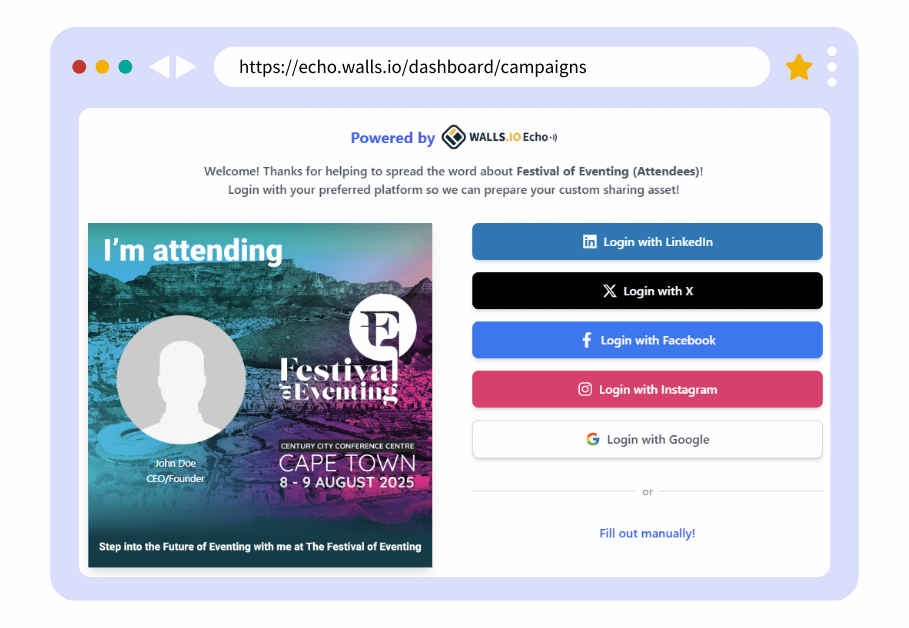Click the X logo icon
The height and width of the screenshot is (628, 909).
click(x=609, y=291)
